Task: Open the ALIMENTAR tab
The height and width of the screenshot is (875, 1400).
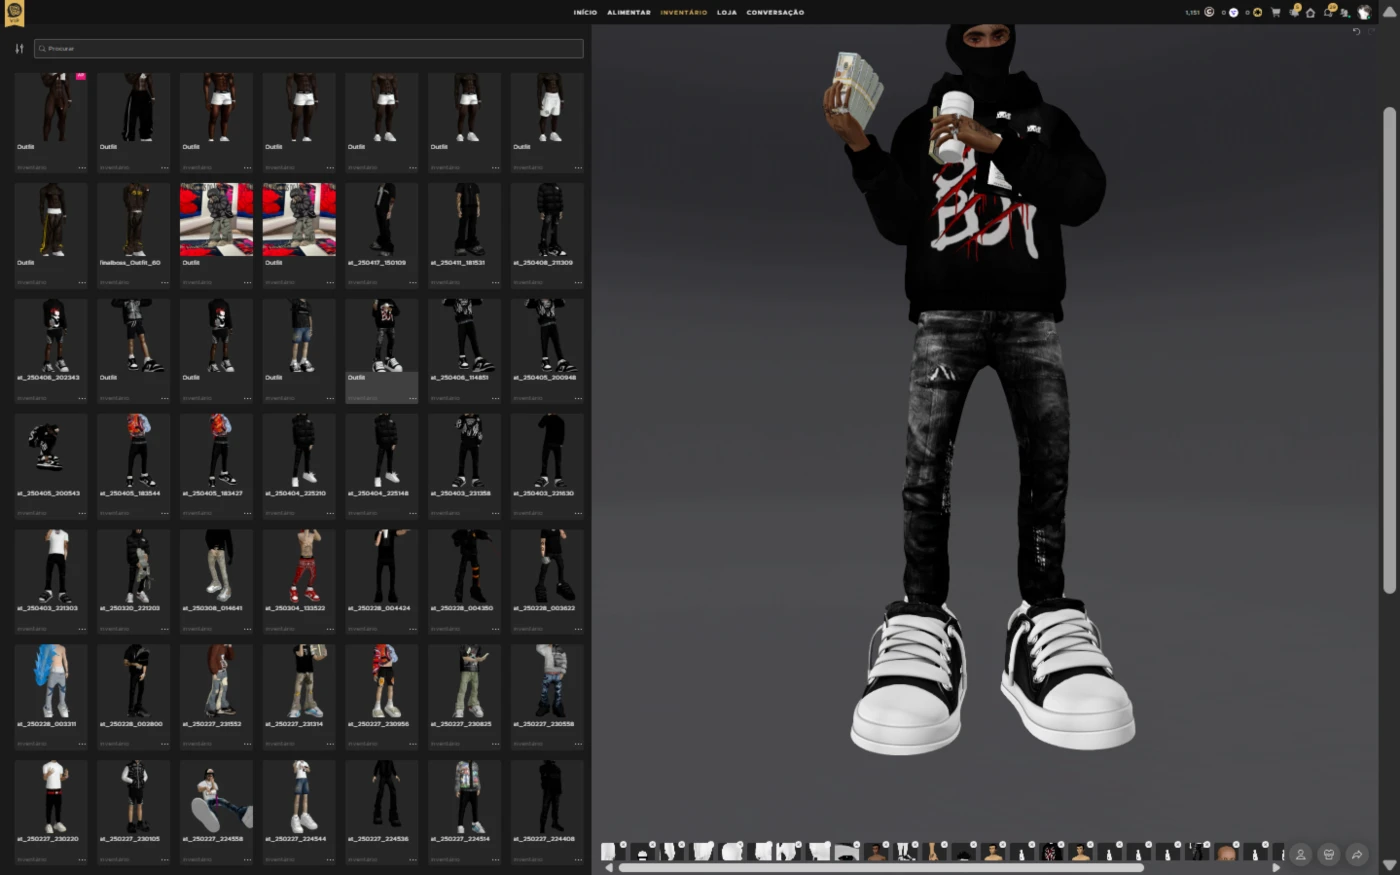Action: [629, 12]
